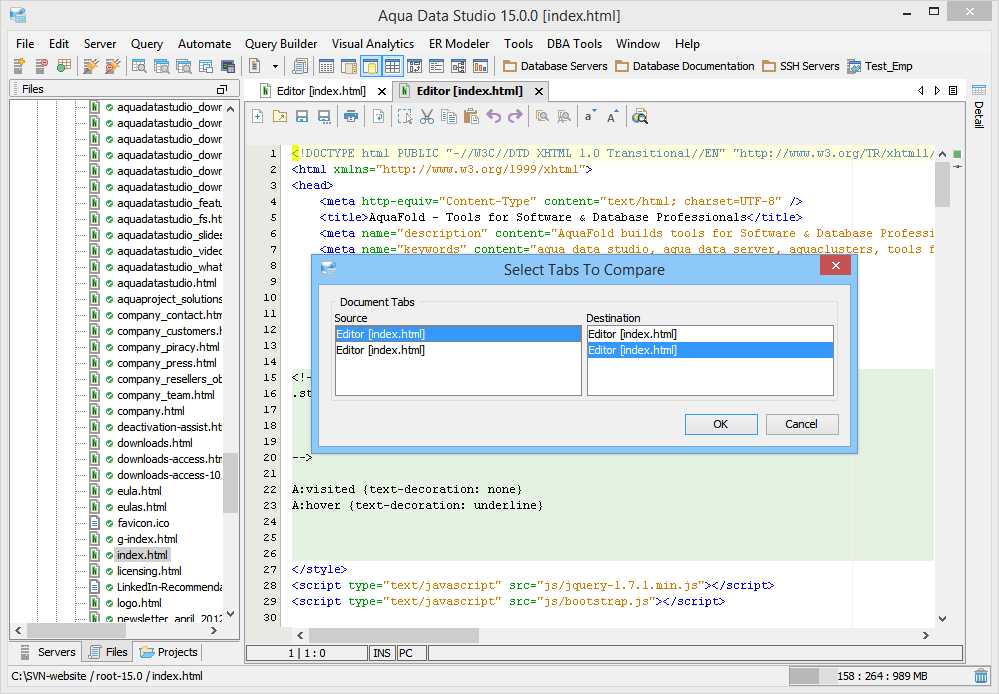
Task: Click the editor horizontal scrollbar thumb
Action: click(x=394, y=635)
